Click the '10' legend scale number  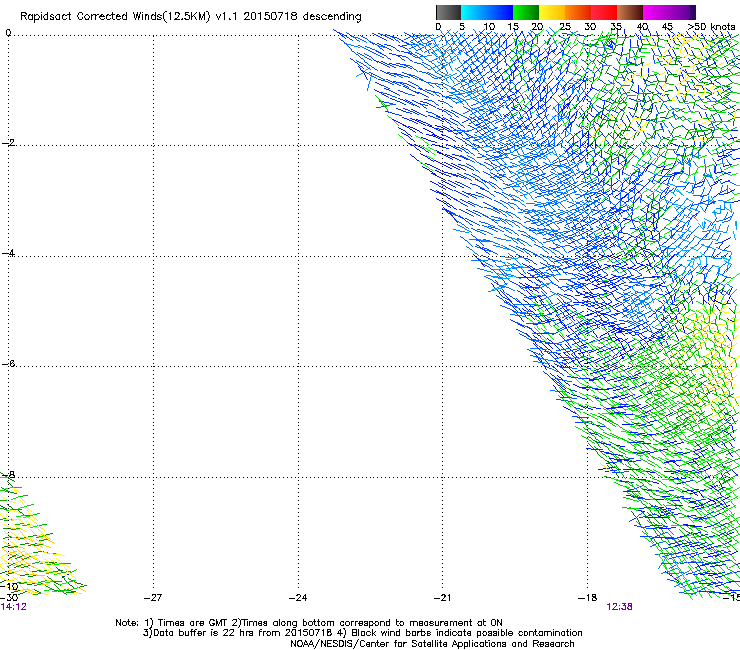click(x=489, y=27)
